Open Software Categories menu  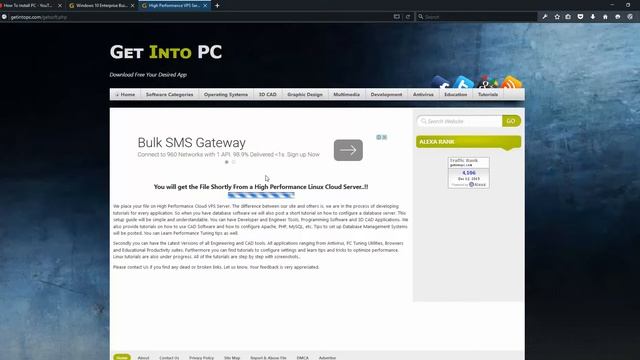click(169, 94)
